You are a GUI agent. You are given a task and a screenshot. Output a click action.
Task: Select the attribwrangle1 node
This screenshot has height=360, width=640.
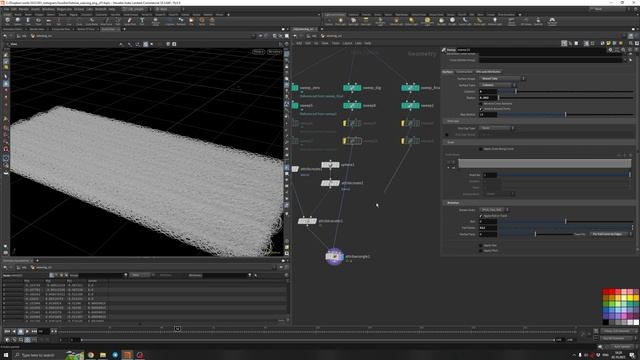pos(334,257)
